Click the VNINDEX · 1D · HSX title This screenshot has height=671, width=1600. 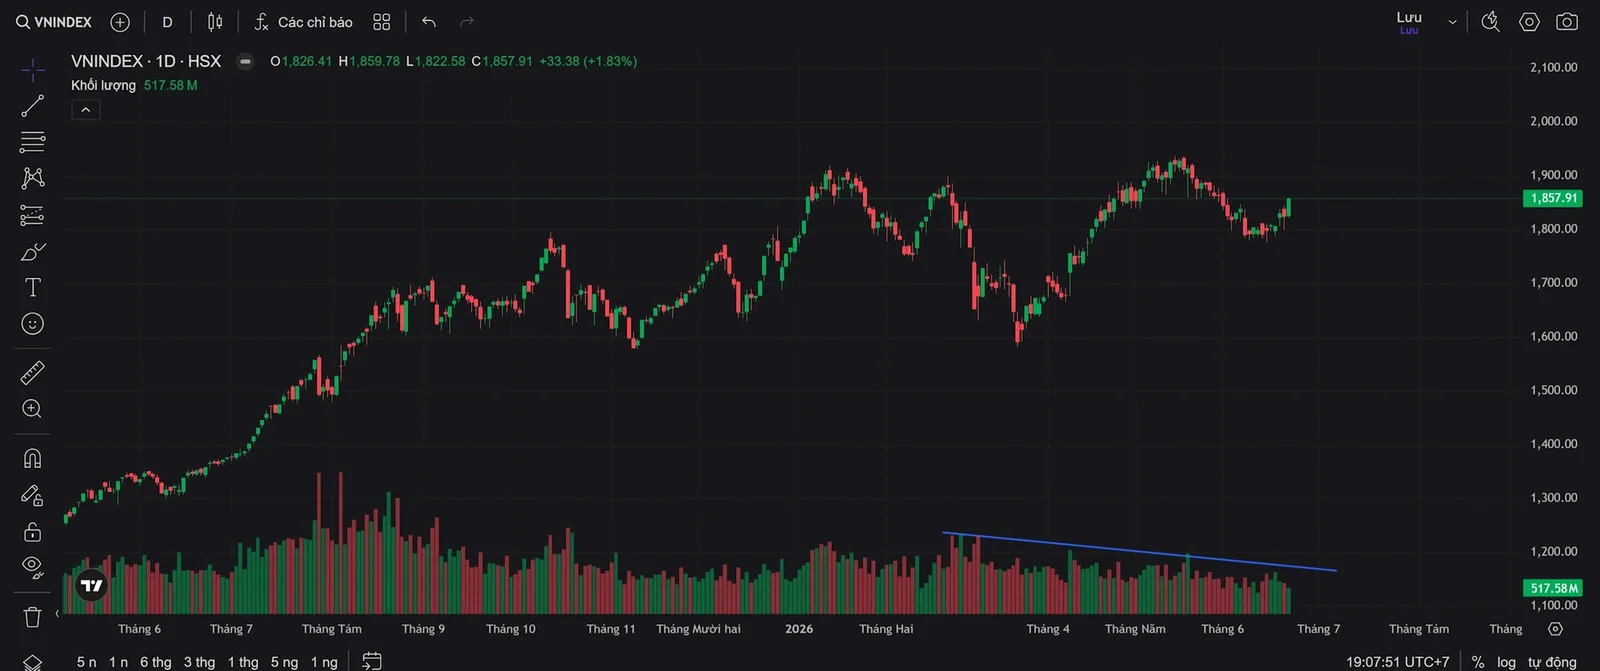[146, 61]
